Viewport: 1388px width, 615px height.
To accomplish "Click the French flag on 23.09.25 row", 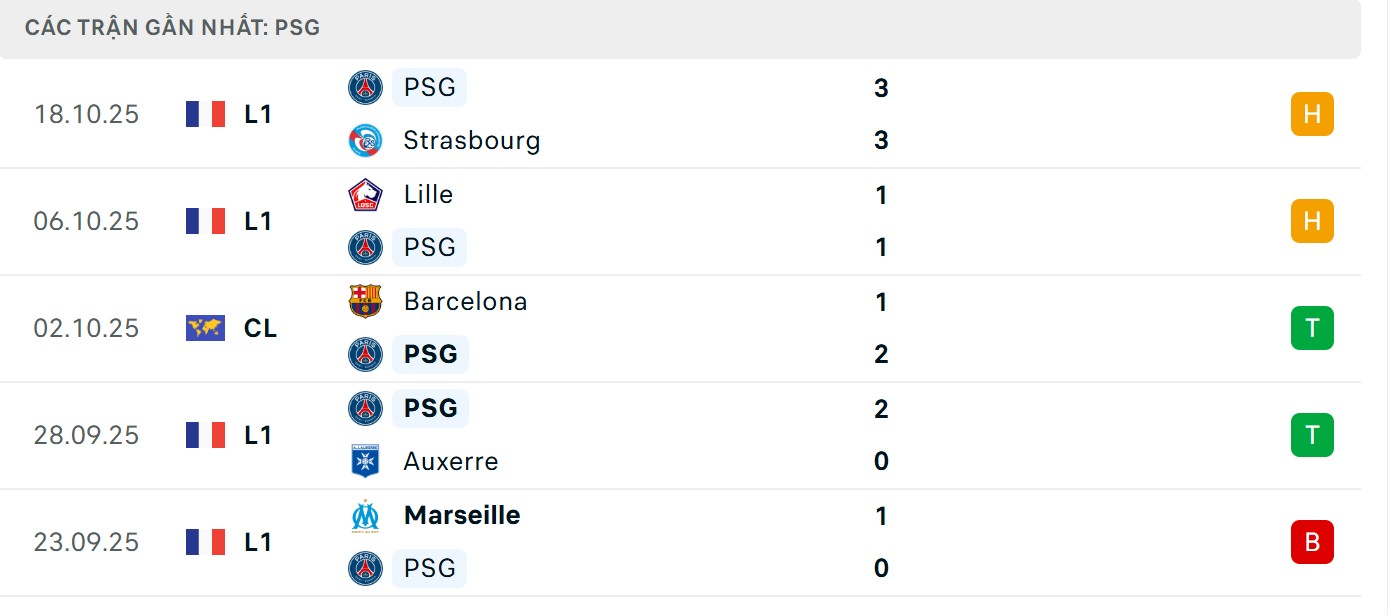I will pyautogui.click(x=205, y=542).
